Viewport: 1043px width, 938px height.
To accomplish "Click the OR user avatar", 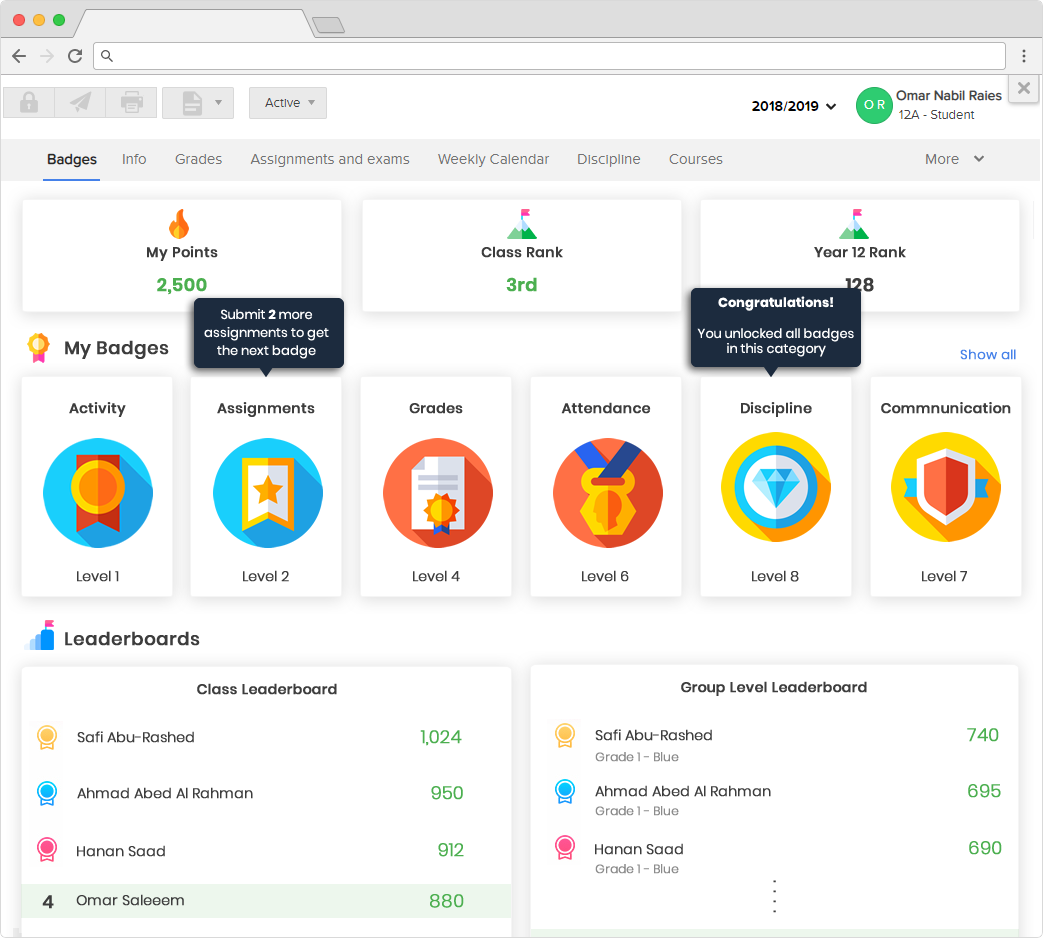I will 874,105.
